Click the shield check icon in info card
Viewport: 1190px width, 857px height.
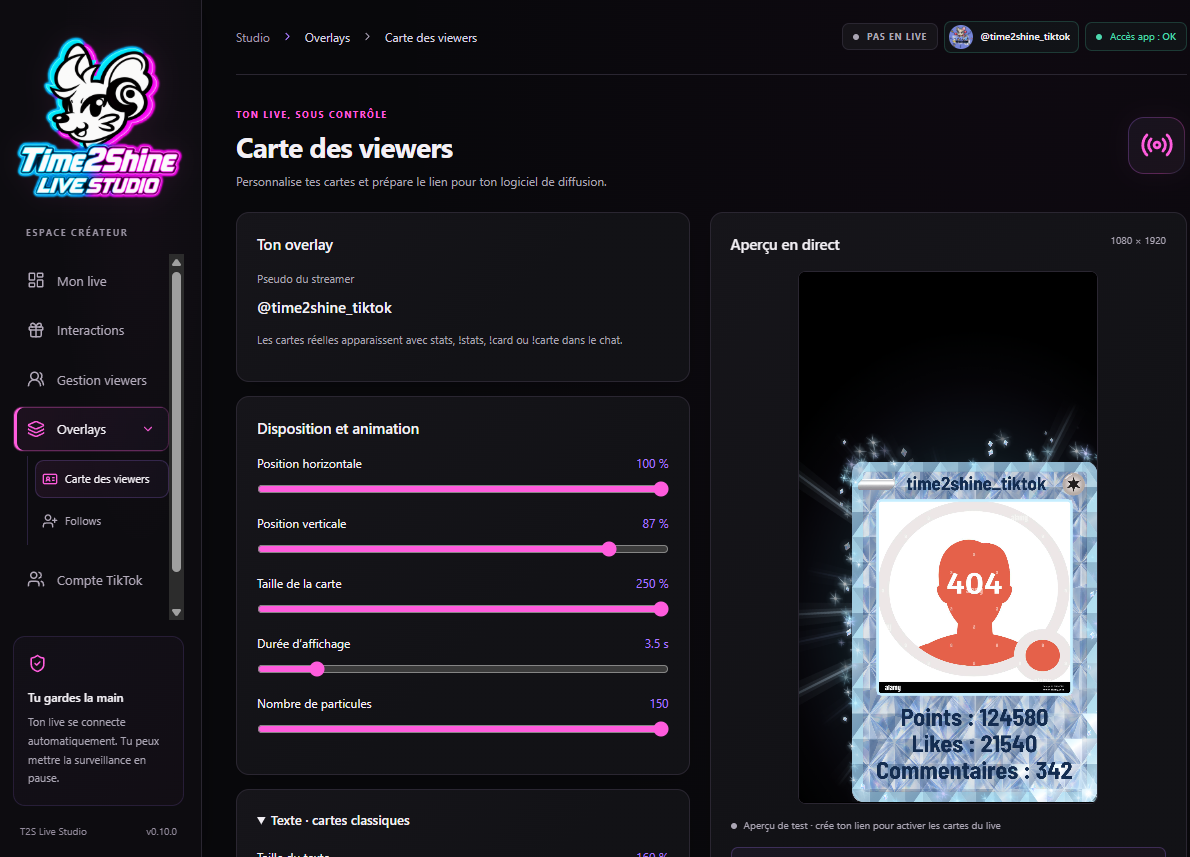tap(37, 663)
